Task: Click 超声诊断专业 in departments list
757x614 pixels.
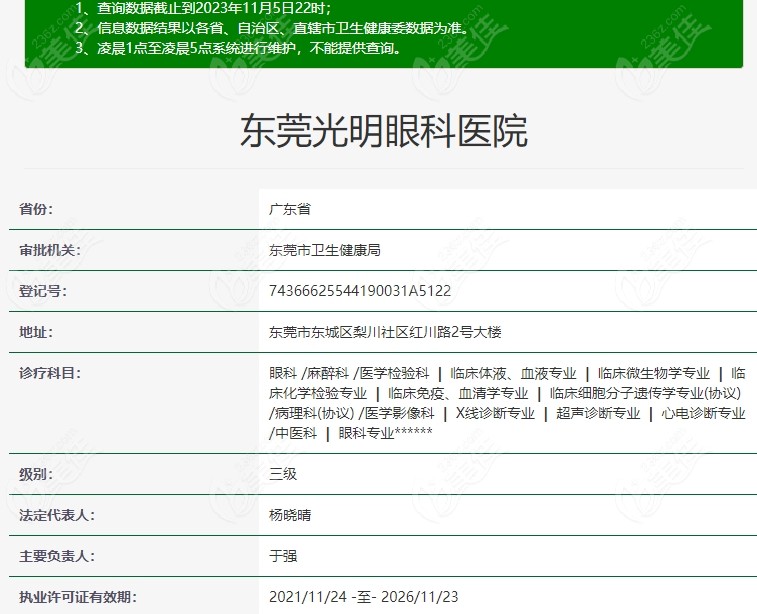Action: tap(598, 413)
